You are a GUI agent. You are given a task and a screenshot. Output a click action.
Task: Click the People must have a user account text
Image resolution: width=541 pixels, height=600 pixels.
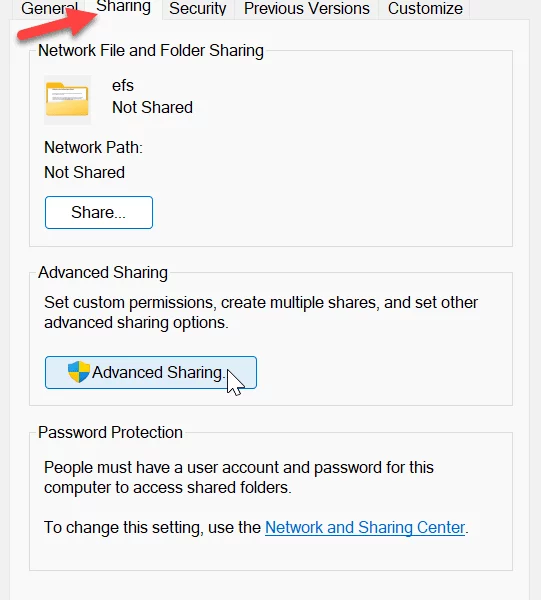pyautogui.click(x=239, y=477)
